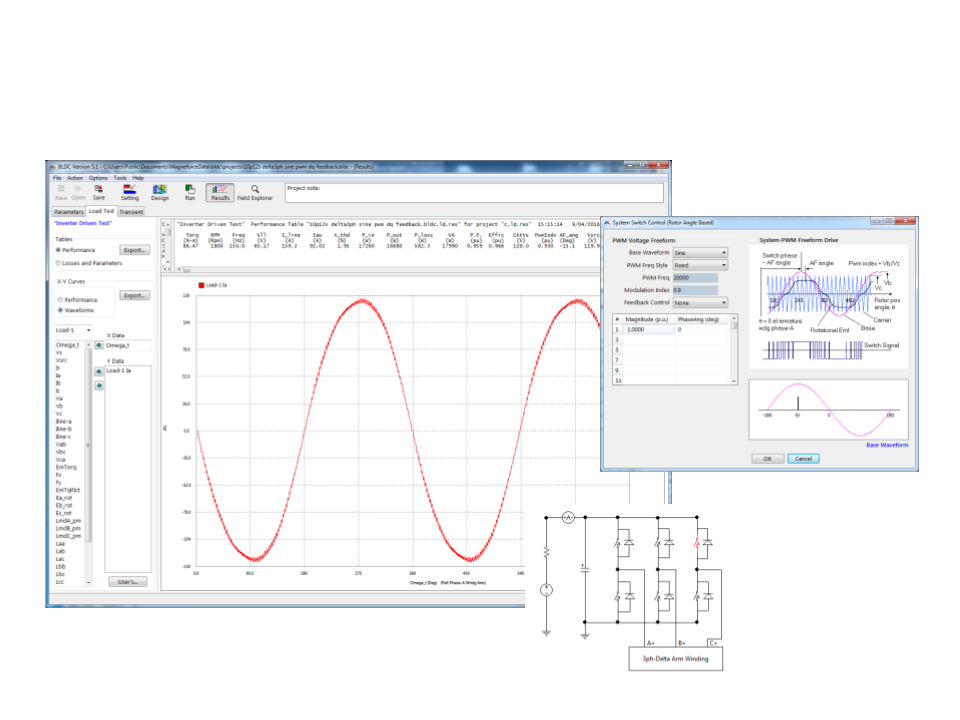Click the PhaseAng cell in row 1
Image resolution: width=960 pixels, height=720 pixels.
point(703,329)
